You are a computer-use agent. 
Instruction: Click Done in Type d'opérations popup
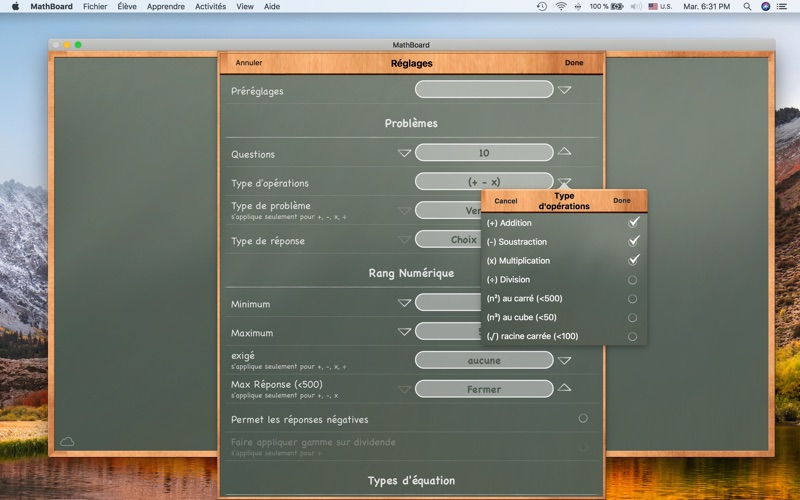621,201
